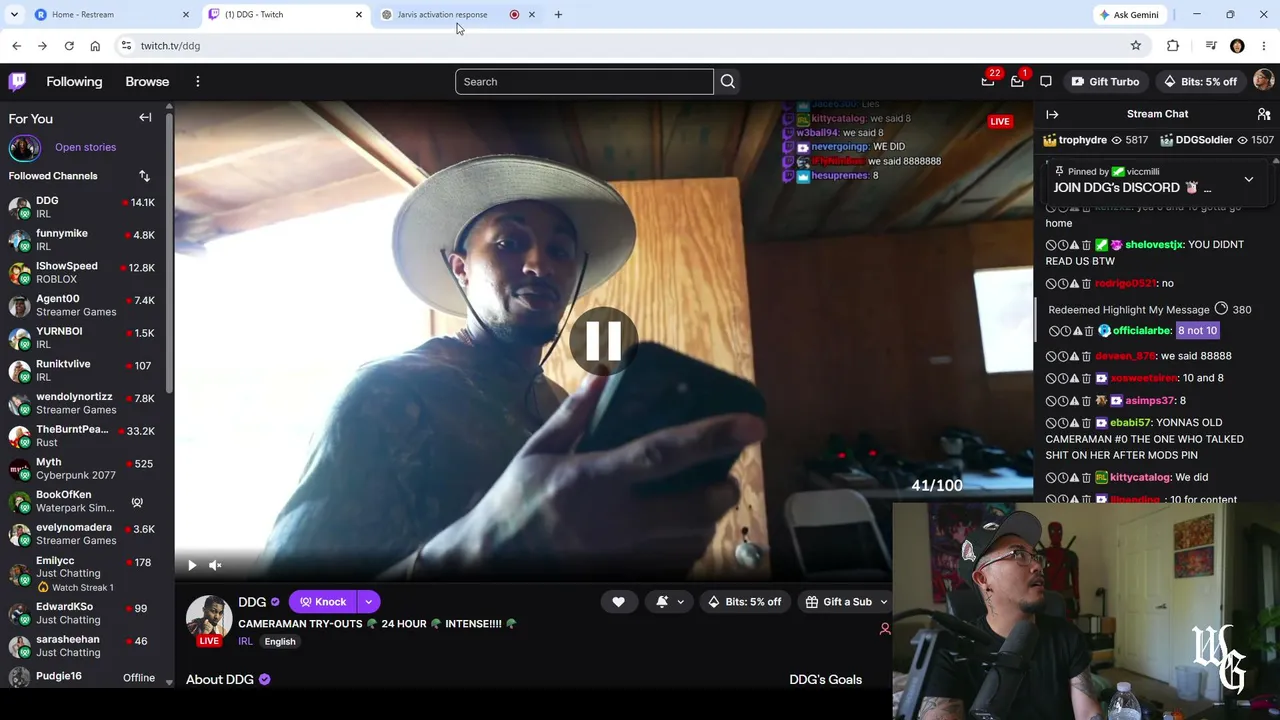Open the browser media controls icon

pos(1211,45)
